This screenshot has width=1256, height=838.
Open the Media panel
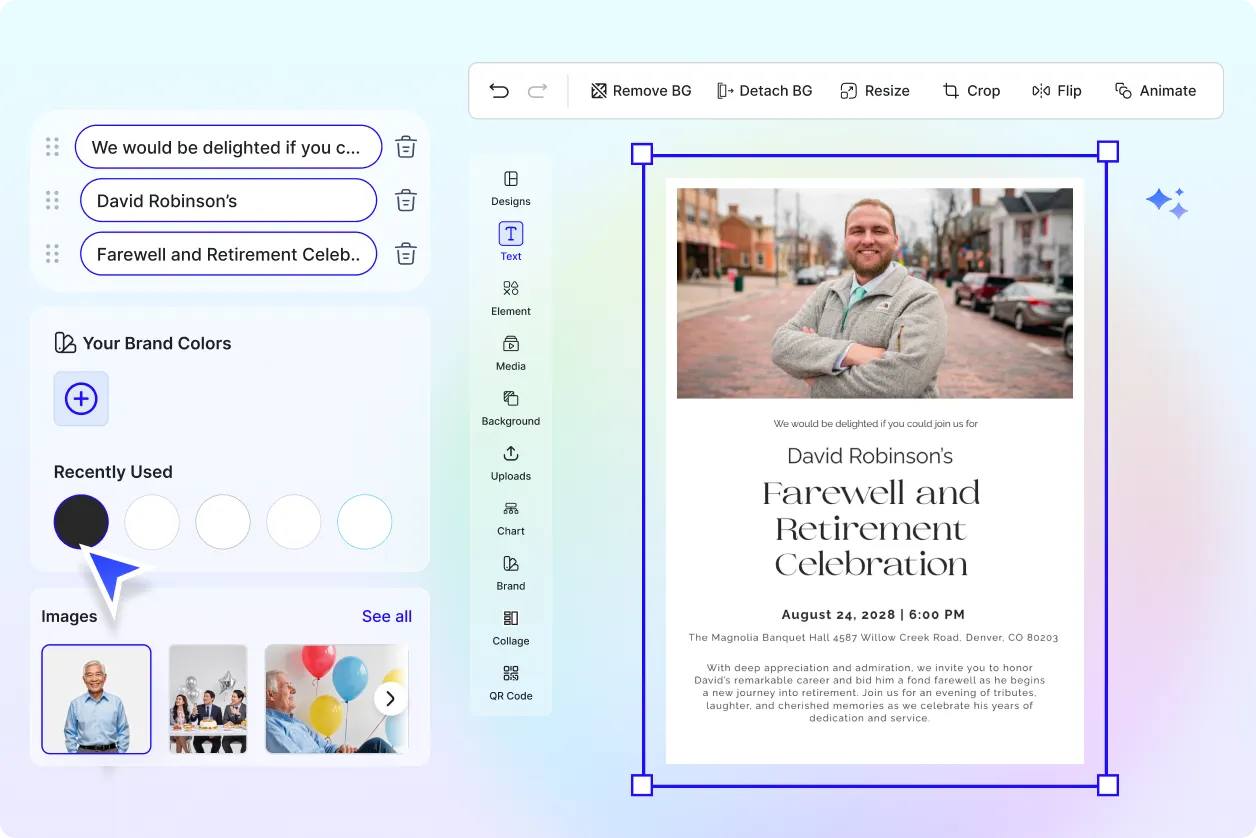pos(510,351)
